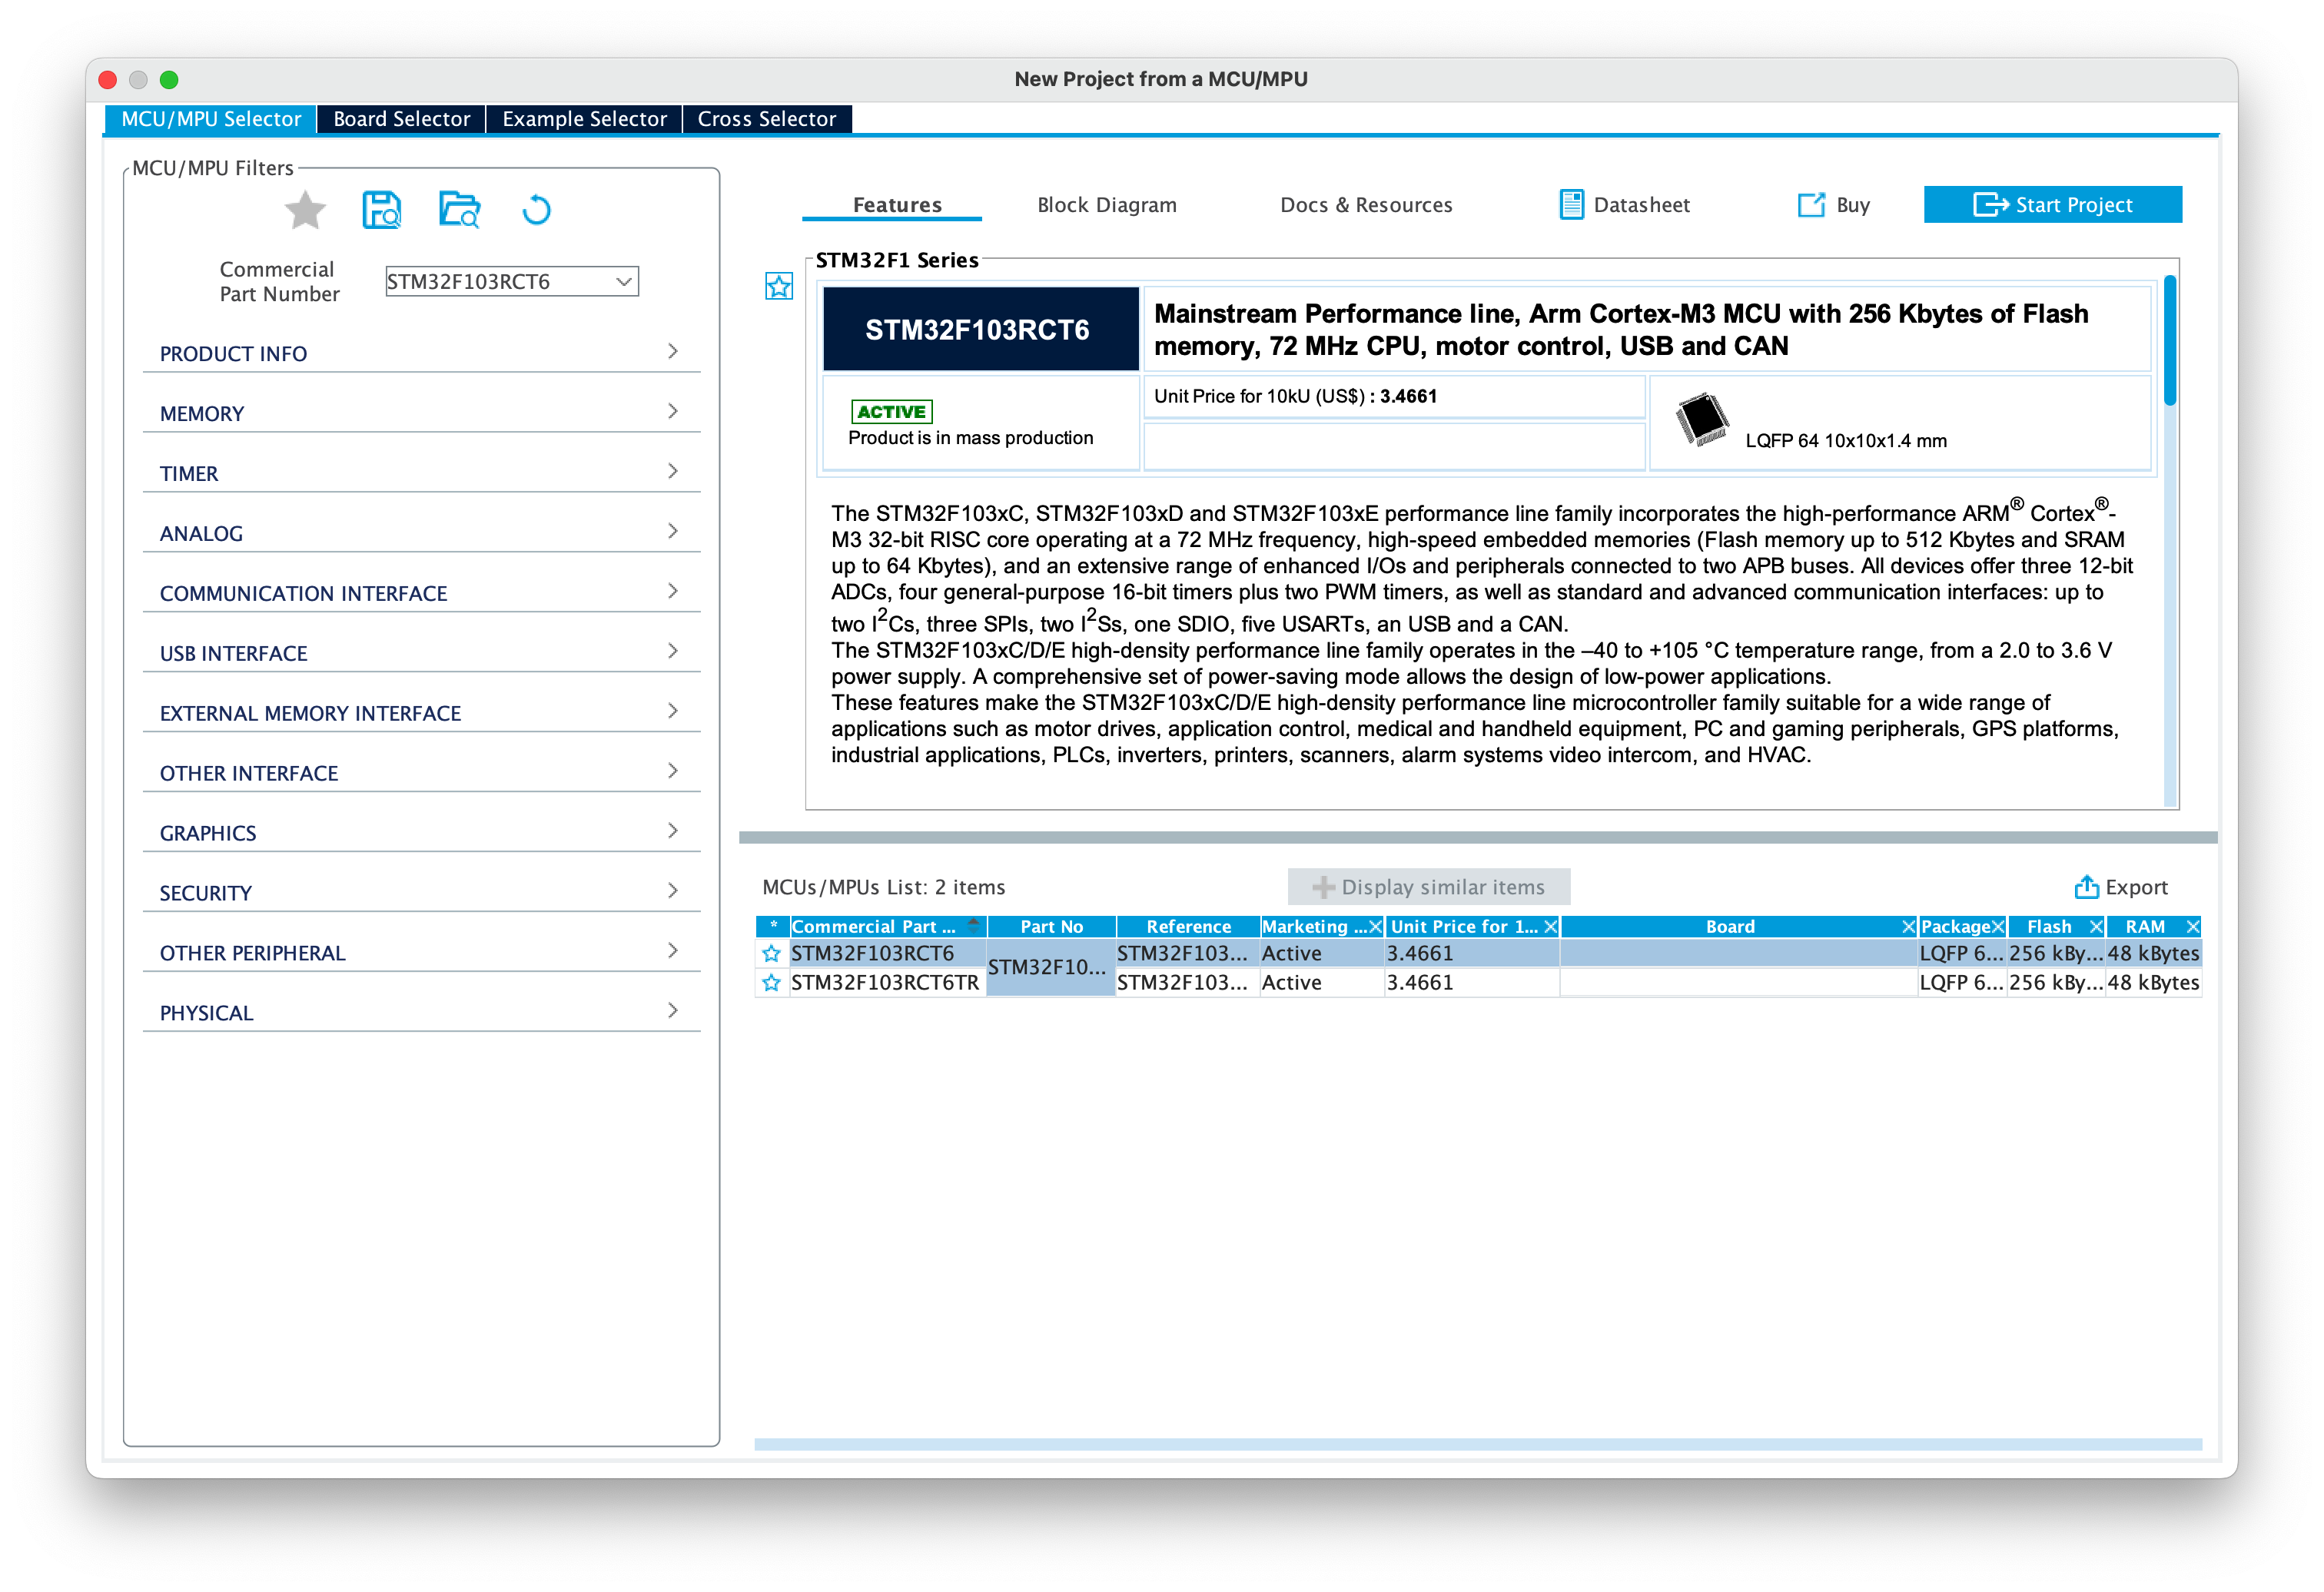The image size is (2324, 1592).
Task: Switch to the Cross Selector tab
Action: [x=766, y=119]
